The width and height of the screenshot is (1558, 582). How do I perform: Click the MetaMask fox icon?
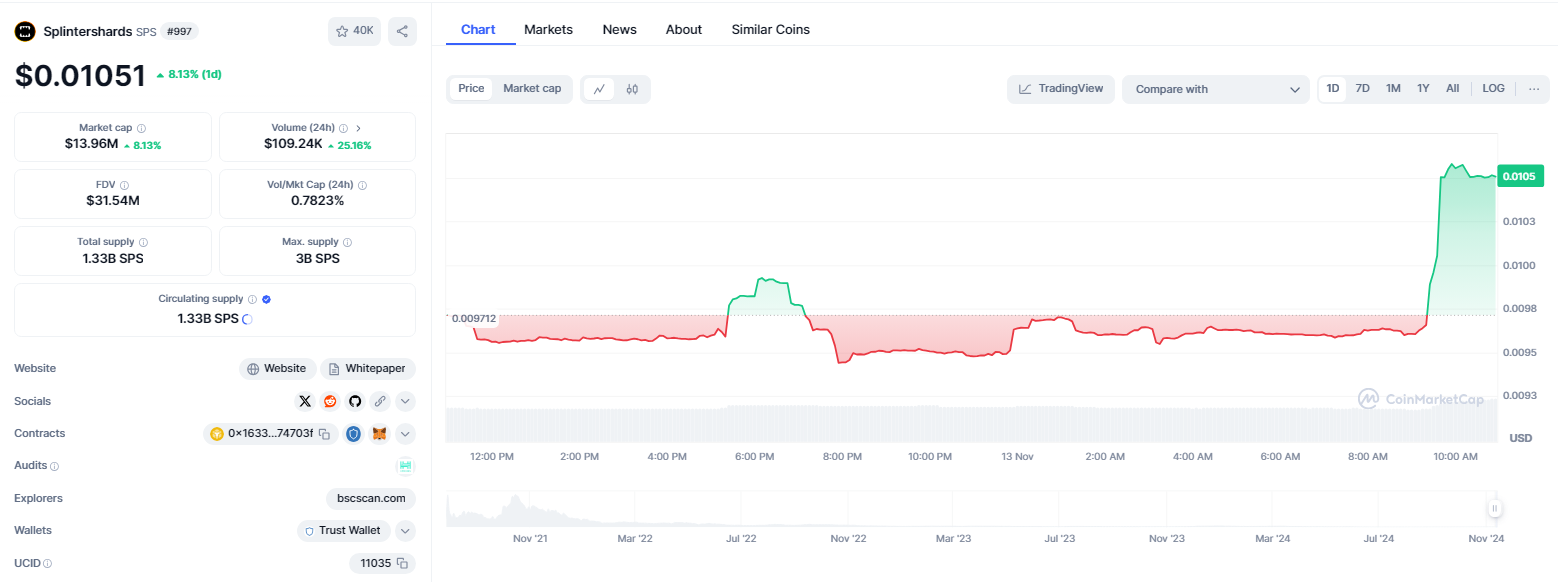(x=379, y=434)
